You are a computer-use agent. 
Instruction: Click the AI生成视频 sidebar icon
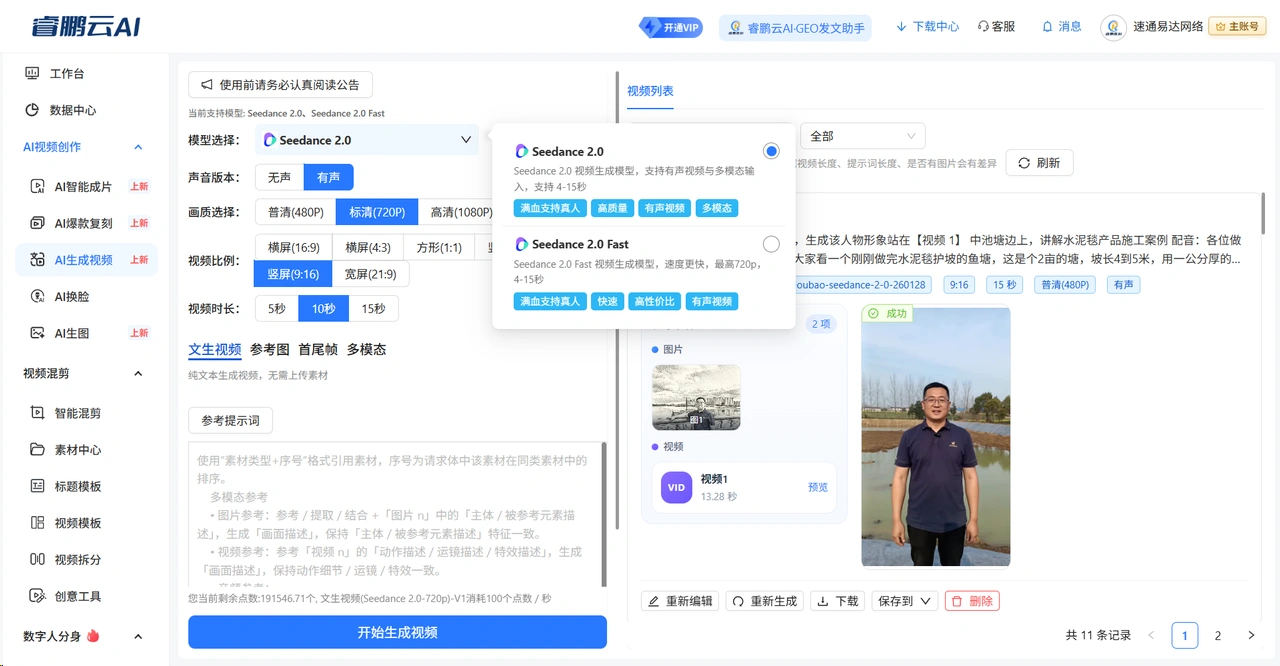pyautogui.click(x=37, y=260)
